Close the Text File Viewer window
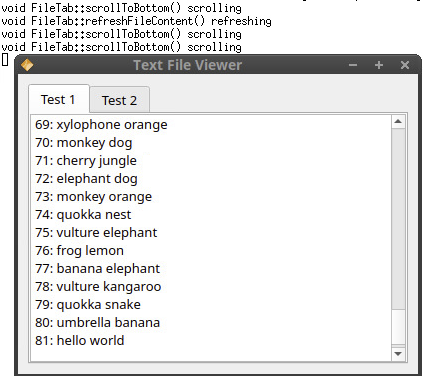 pos(405,65)
